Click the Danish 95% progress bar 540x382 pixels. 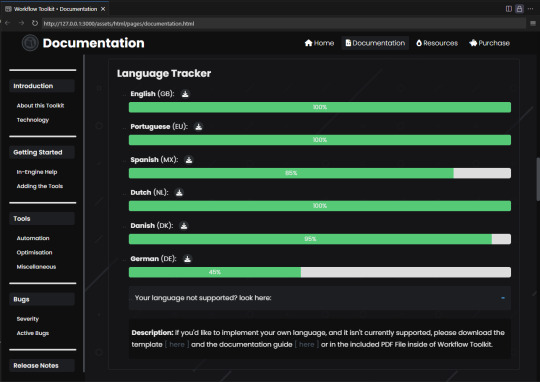[320, 239]
